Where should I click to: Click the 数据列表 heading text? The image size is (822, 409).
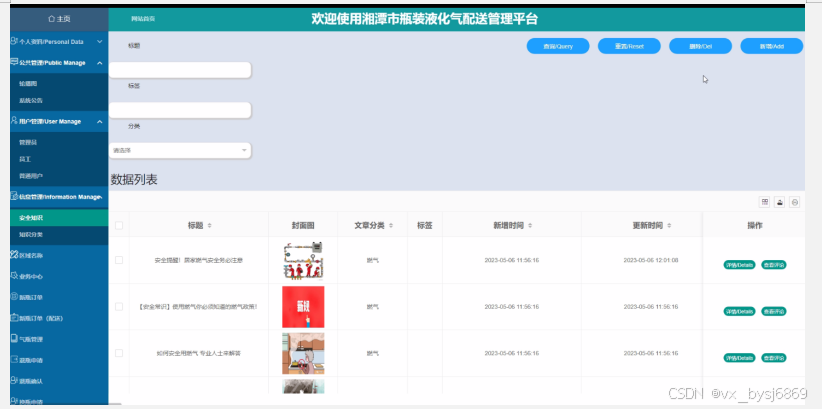134,180
